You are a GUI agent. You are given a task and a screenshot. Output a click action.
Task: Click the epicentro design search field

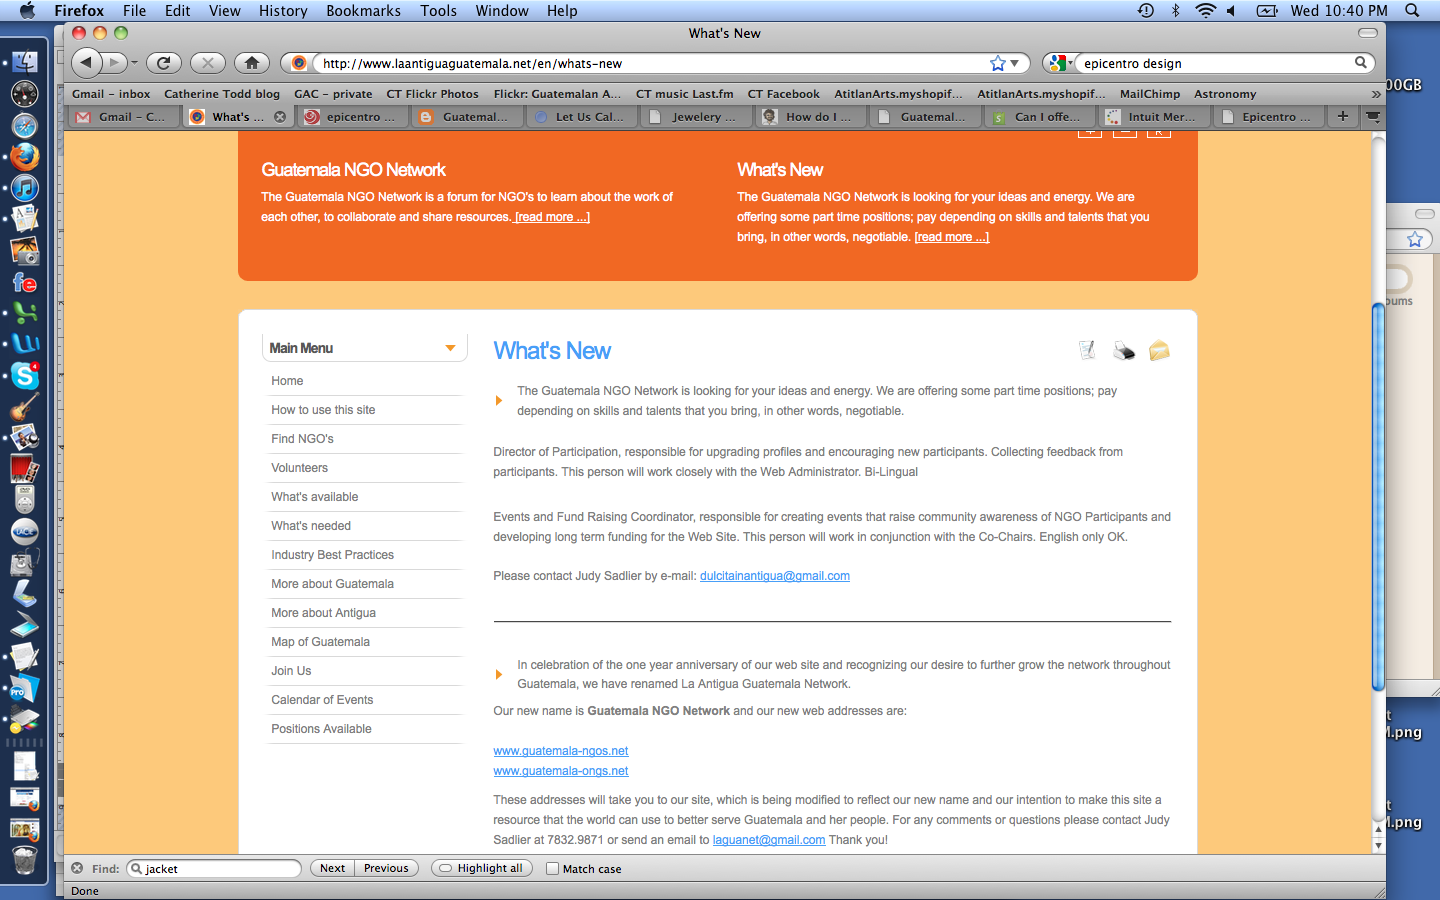[1215, 63]
